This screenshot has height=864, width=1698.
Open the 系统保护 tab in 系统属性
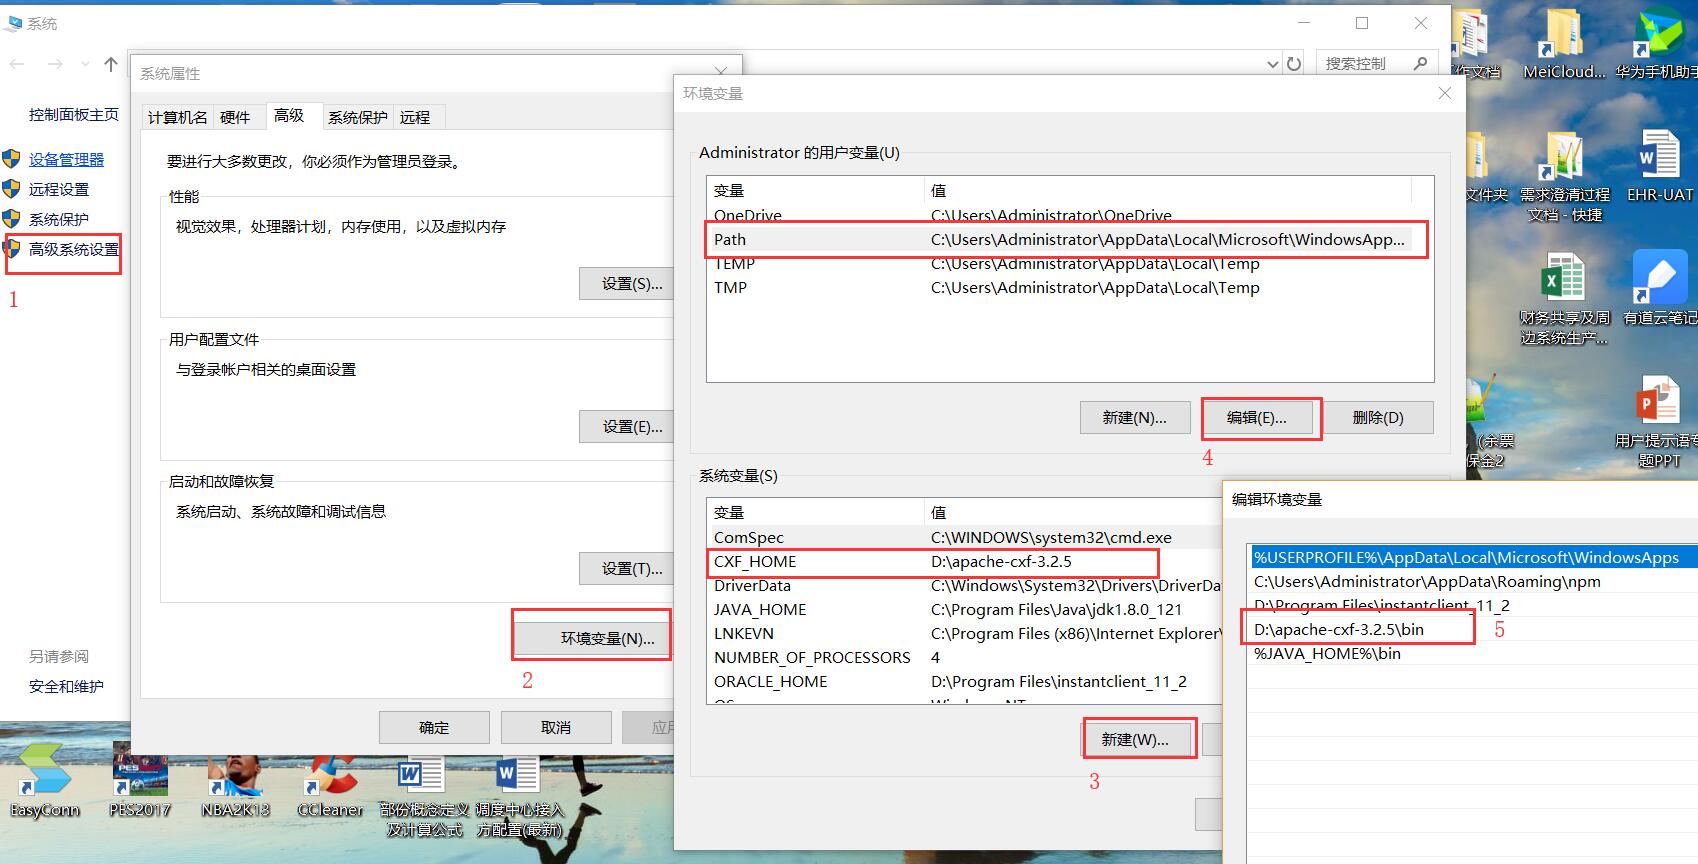click(357, 117)
